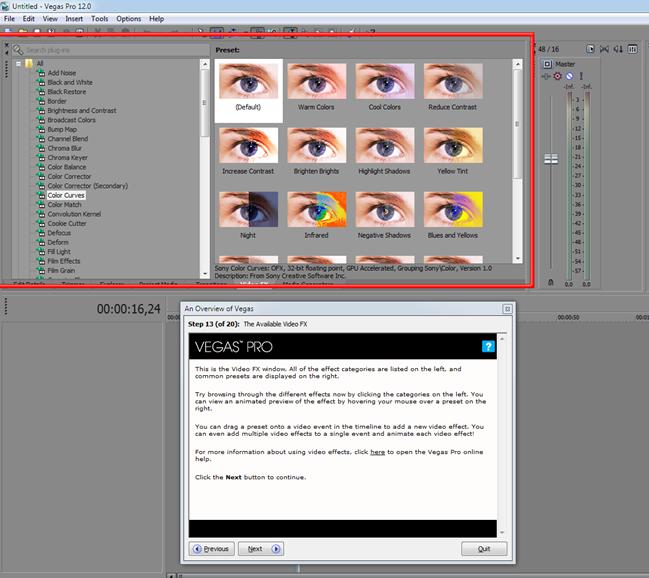This screenshot has width=649, height=578.
Task: Select Add Noise in plug-in list
Action: tap(62, 73)
